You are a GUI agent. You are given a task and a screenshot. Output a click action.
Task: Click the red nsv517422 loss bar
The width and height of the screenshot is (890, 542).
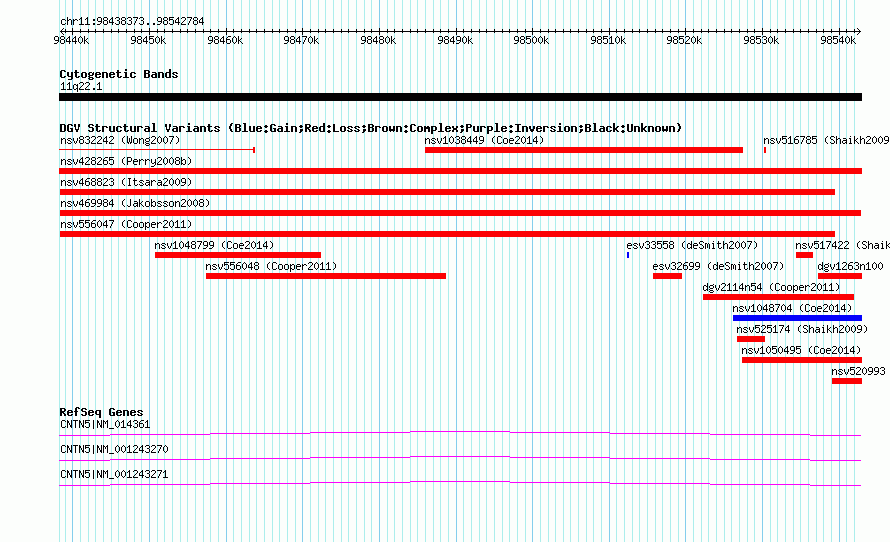[804, 255]
